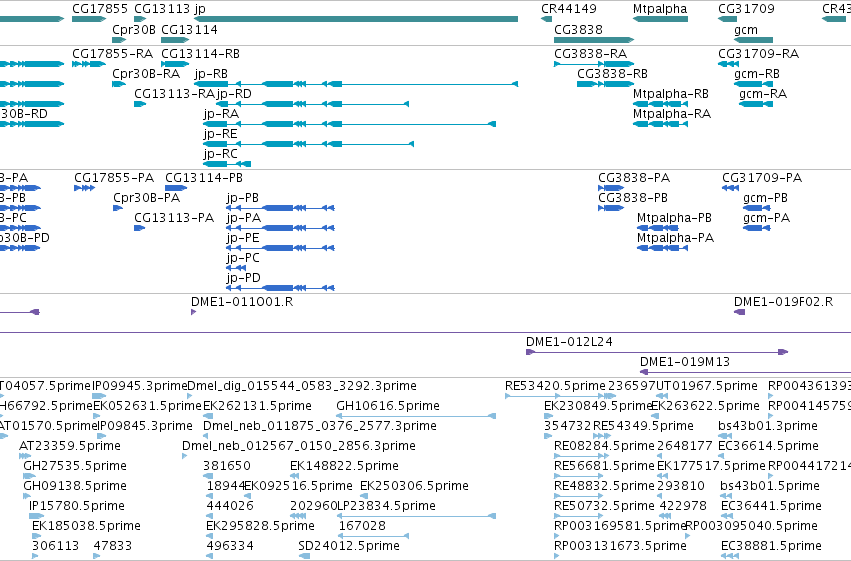
Task: Select the CG31709 gene label
Action: coord(746,9)
